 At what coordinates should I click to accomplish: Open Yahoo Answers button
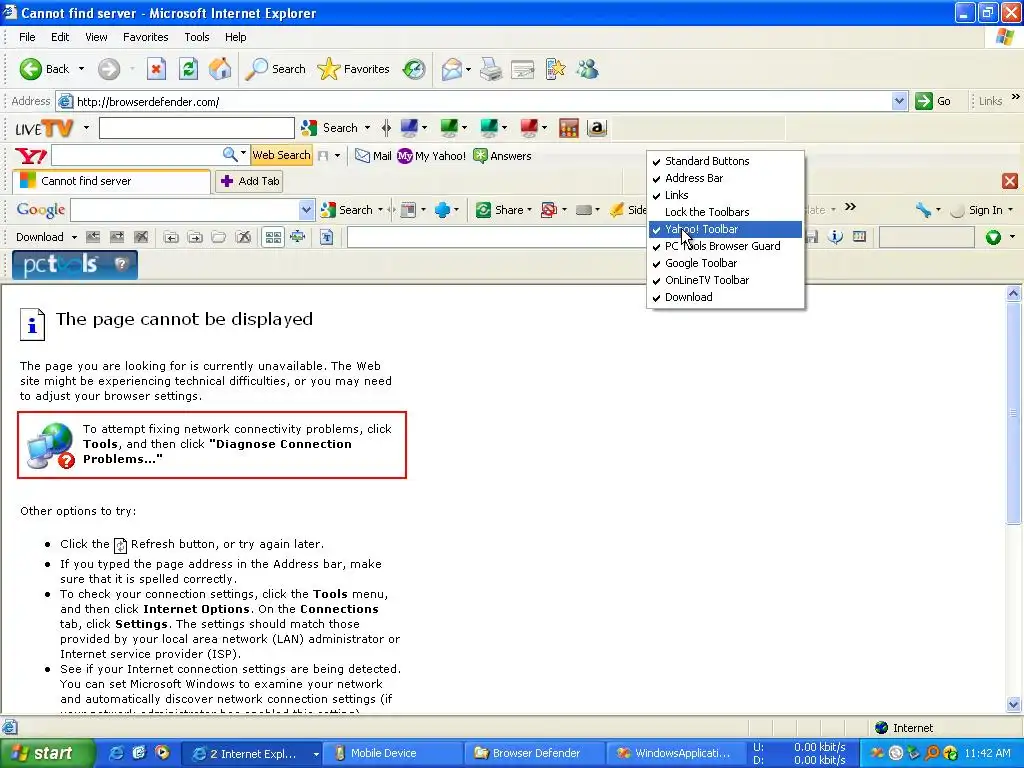click(x=502, y=155)
